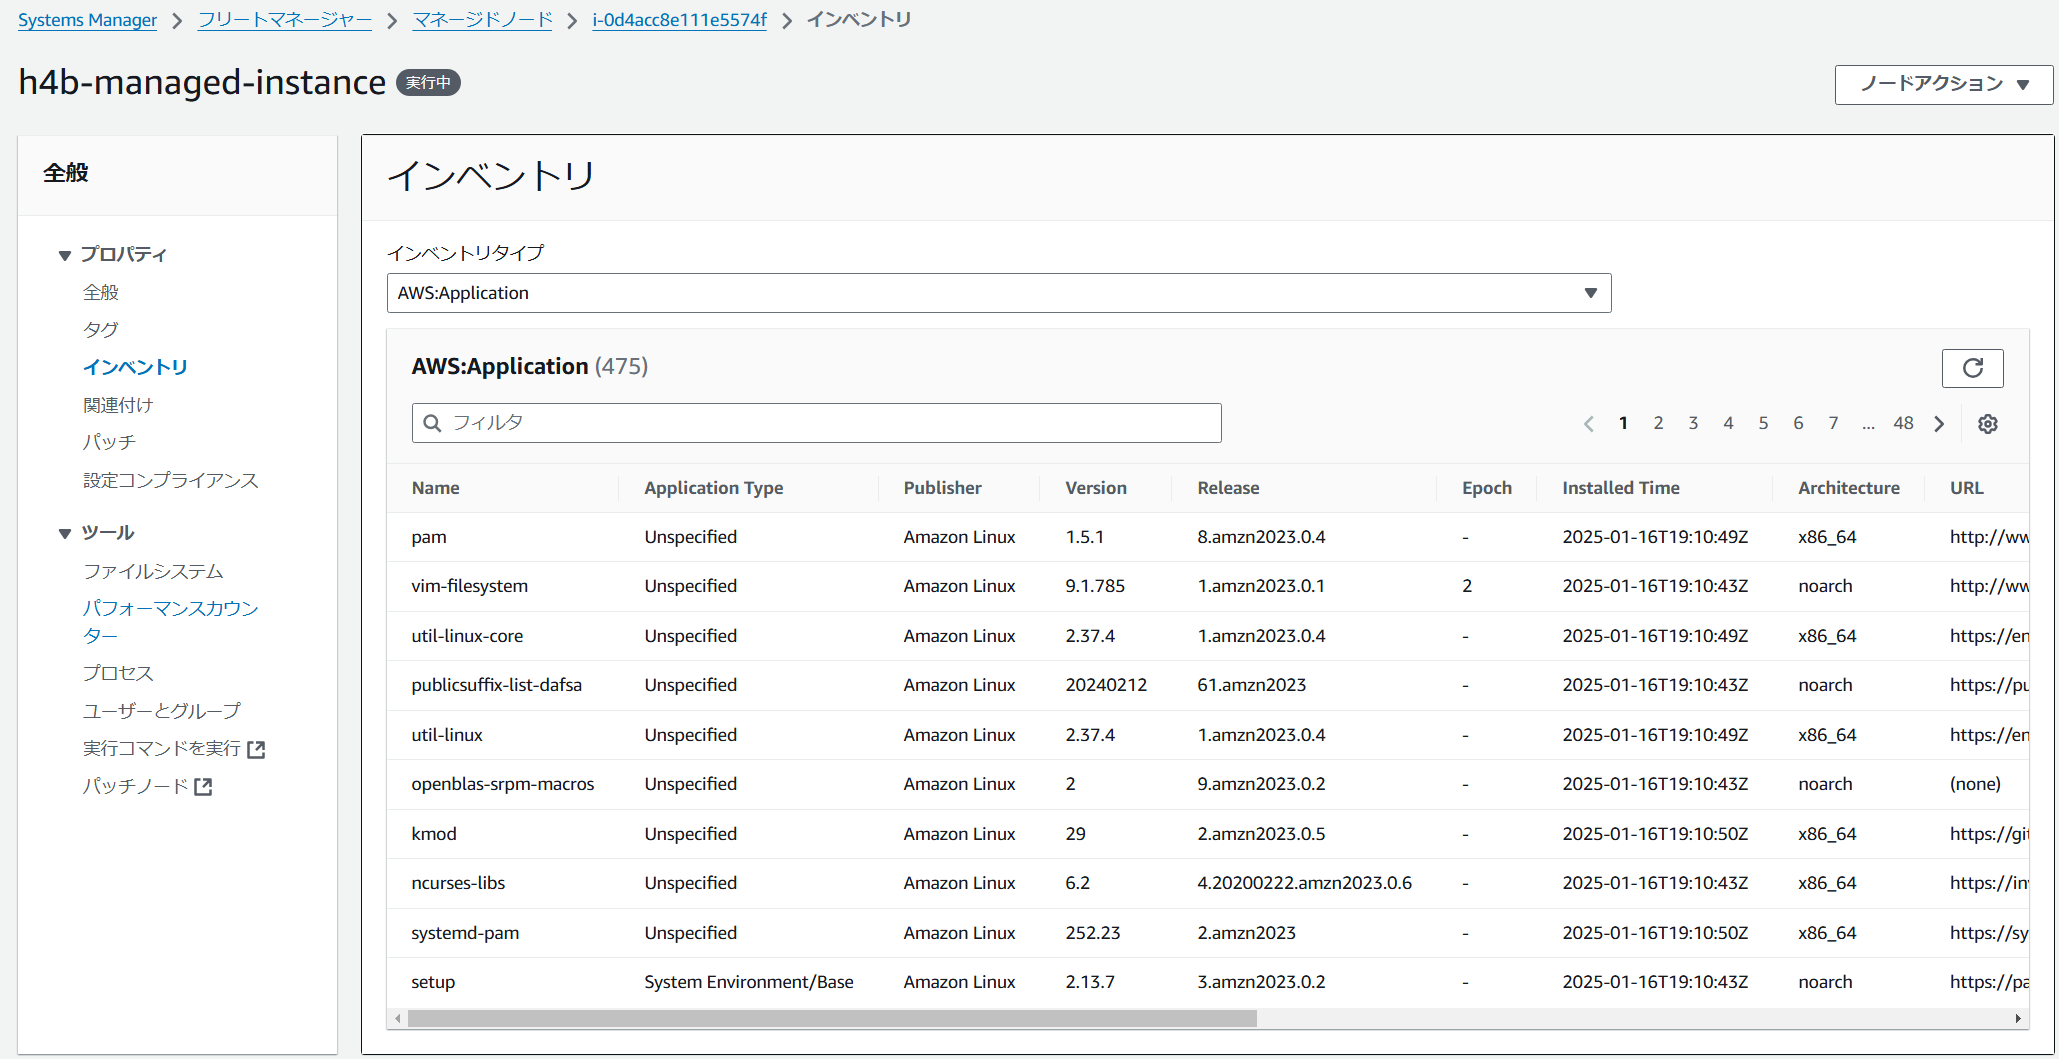The height and width of the screenshot is (1059, 2059).
Task: Open the ノードアクション dropdown menu
Action: pos(1944,84)
